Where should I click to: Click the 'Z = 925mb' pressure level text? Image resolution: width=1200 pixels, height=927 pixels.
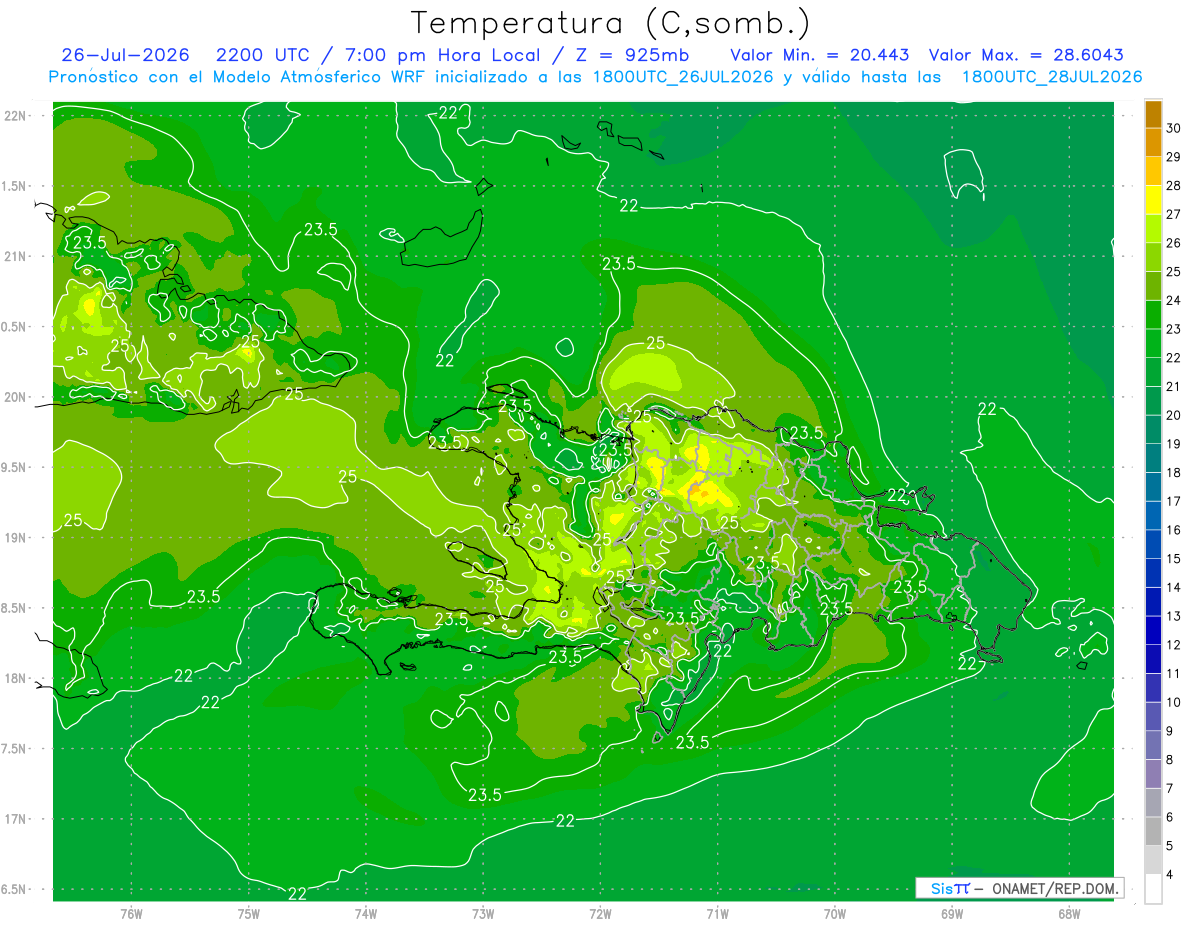tap(632, 55)
